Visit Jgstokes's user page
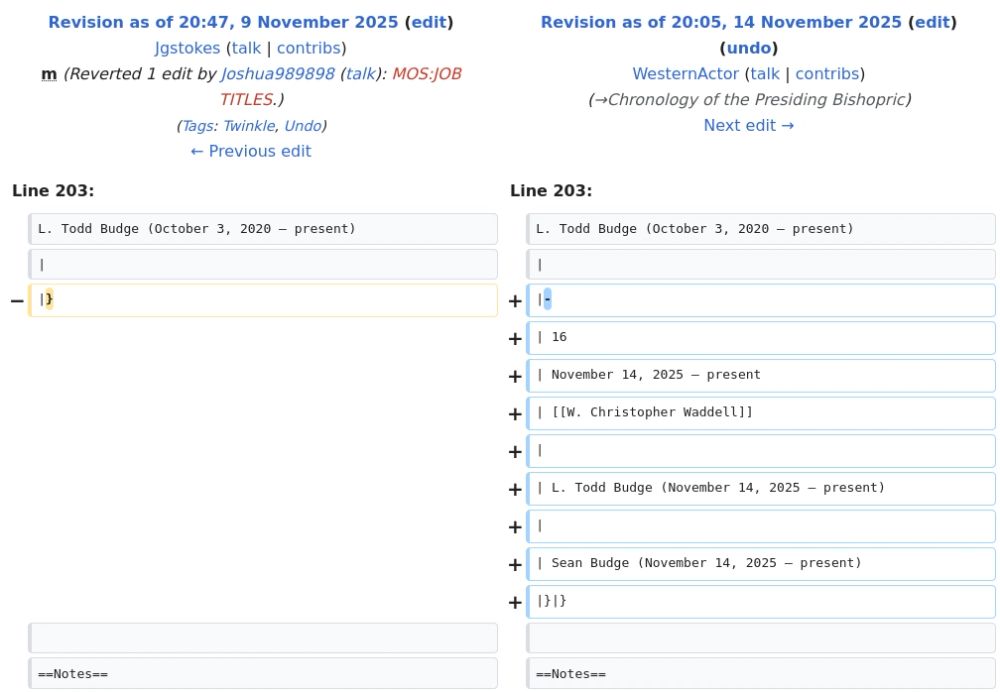Screen dimensions: 1000x692 pyautogui.click(x=187, y=47)
